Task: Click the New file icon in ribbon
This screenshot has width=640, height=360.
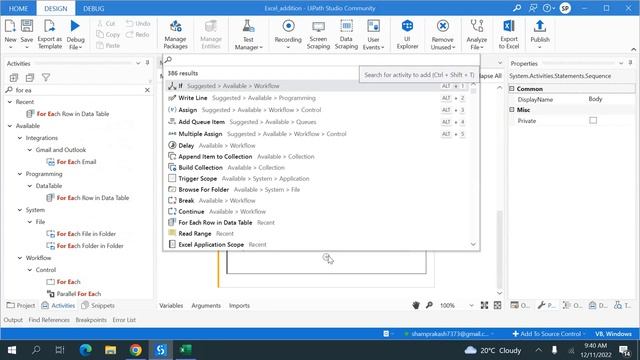Action: [10, 26]
